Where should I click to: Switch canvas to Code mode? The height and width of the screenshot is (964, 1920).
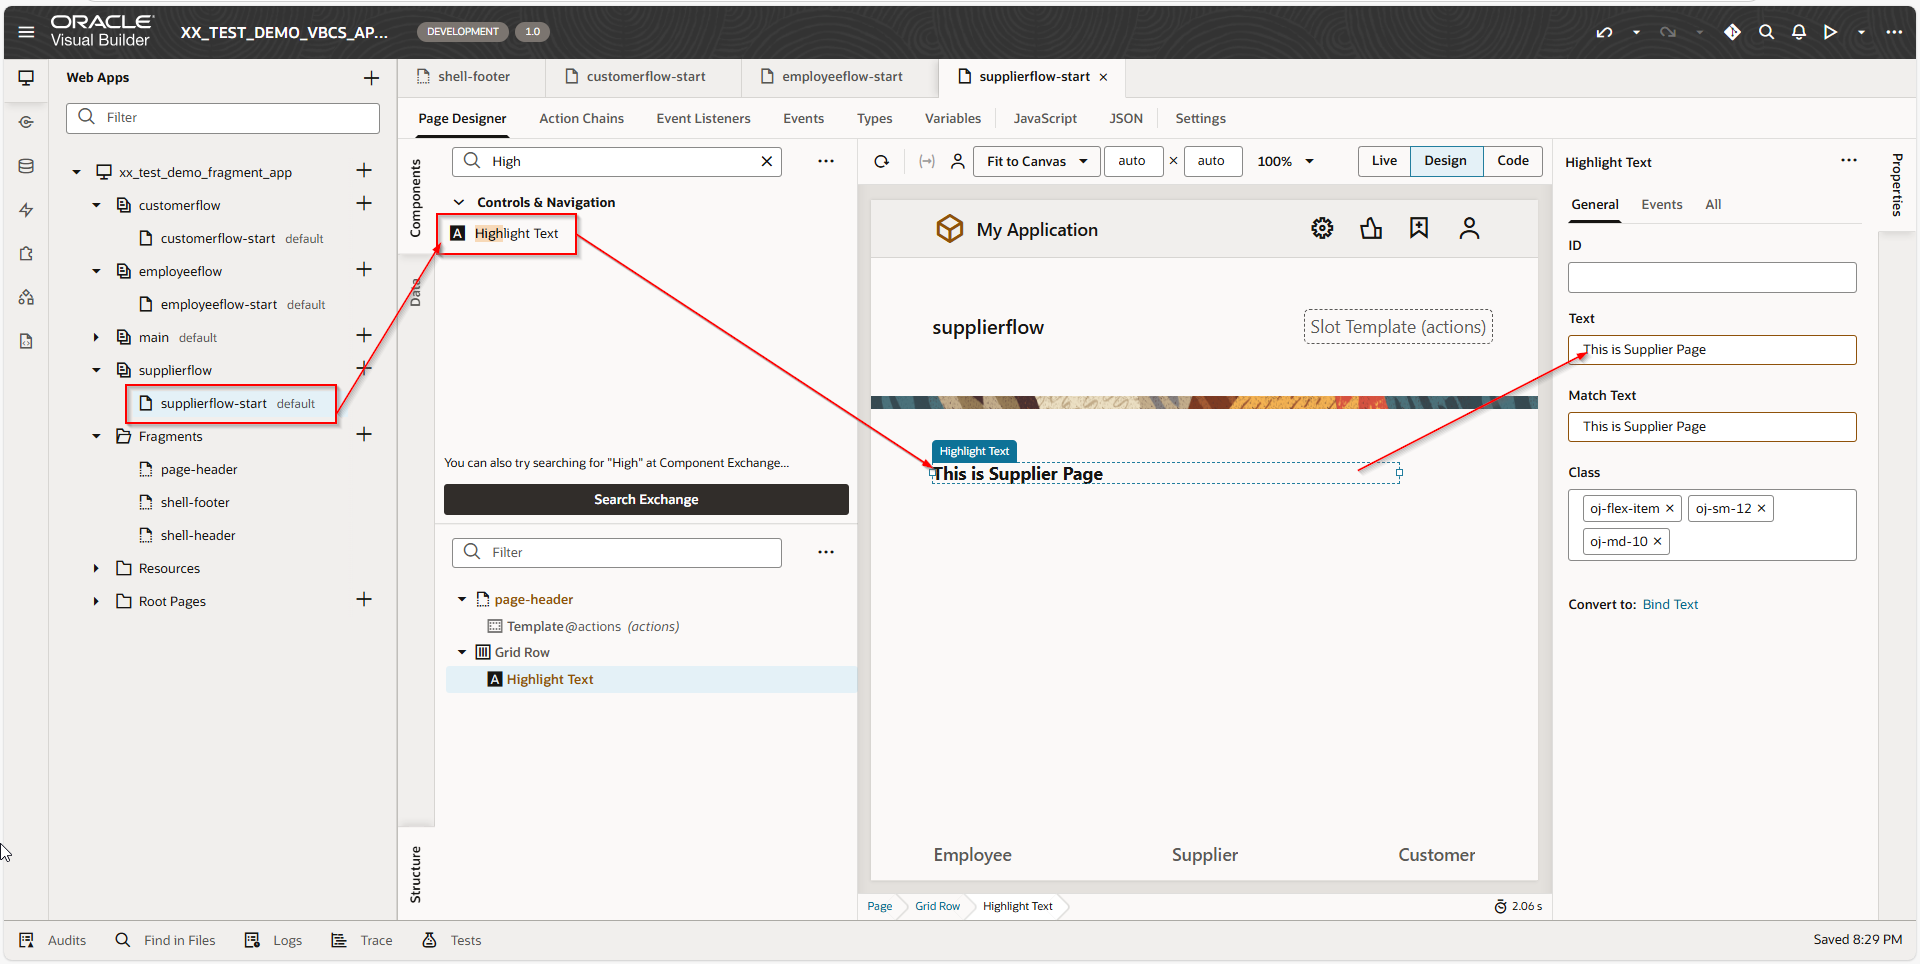[1512, 161]
